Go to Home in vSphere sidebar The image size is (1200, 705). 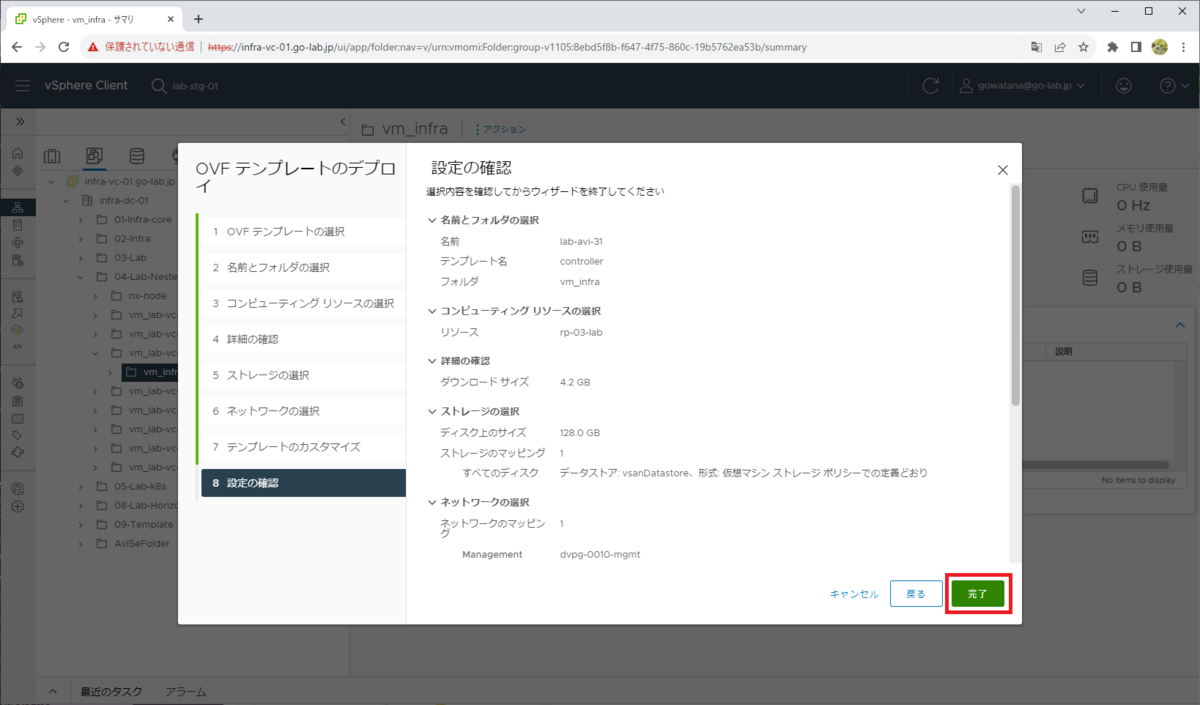[17, 154]
